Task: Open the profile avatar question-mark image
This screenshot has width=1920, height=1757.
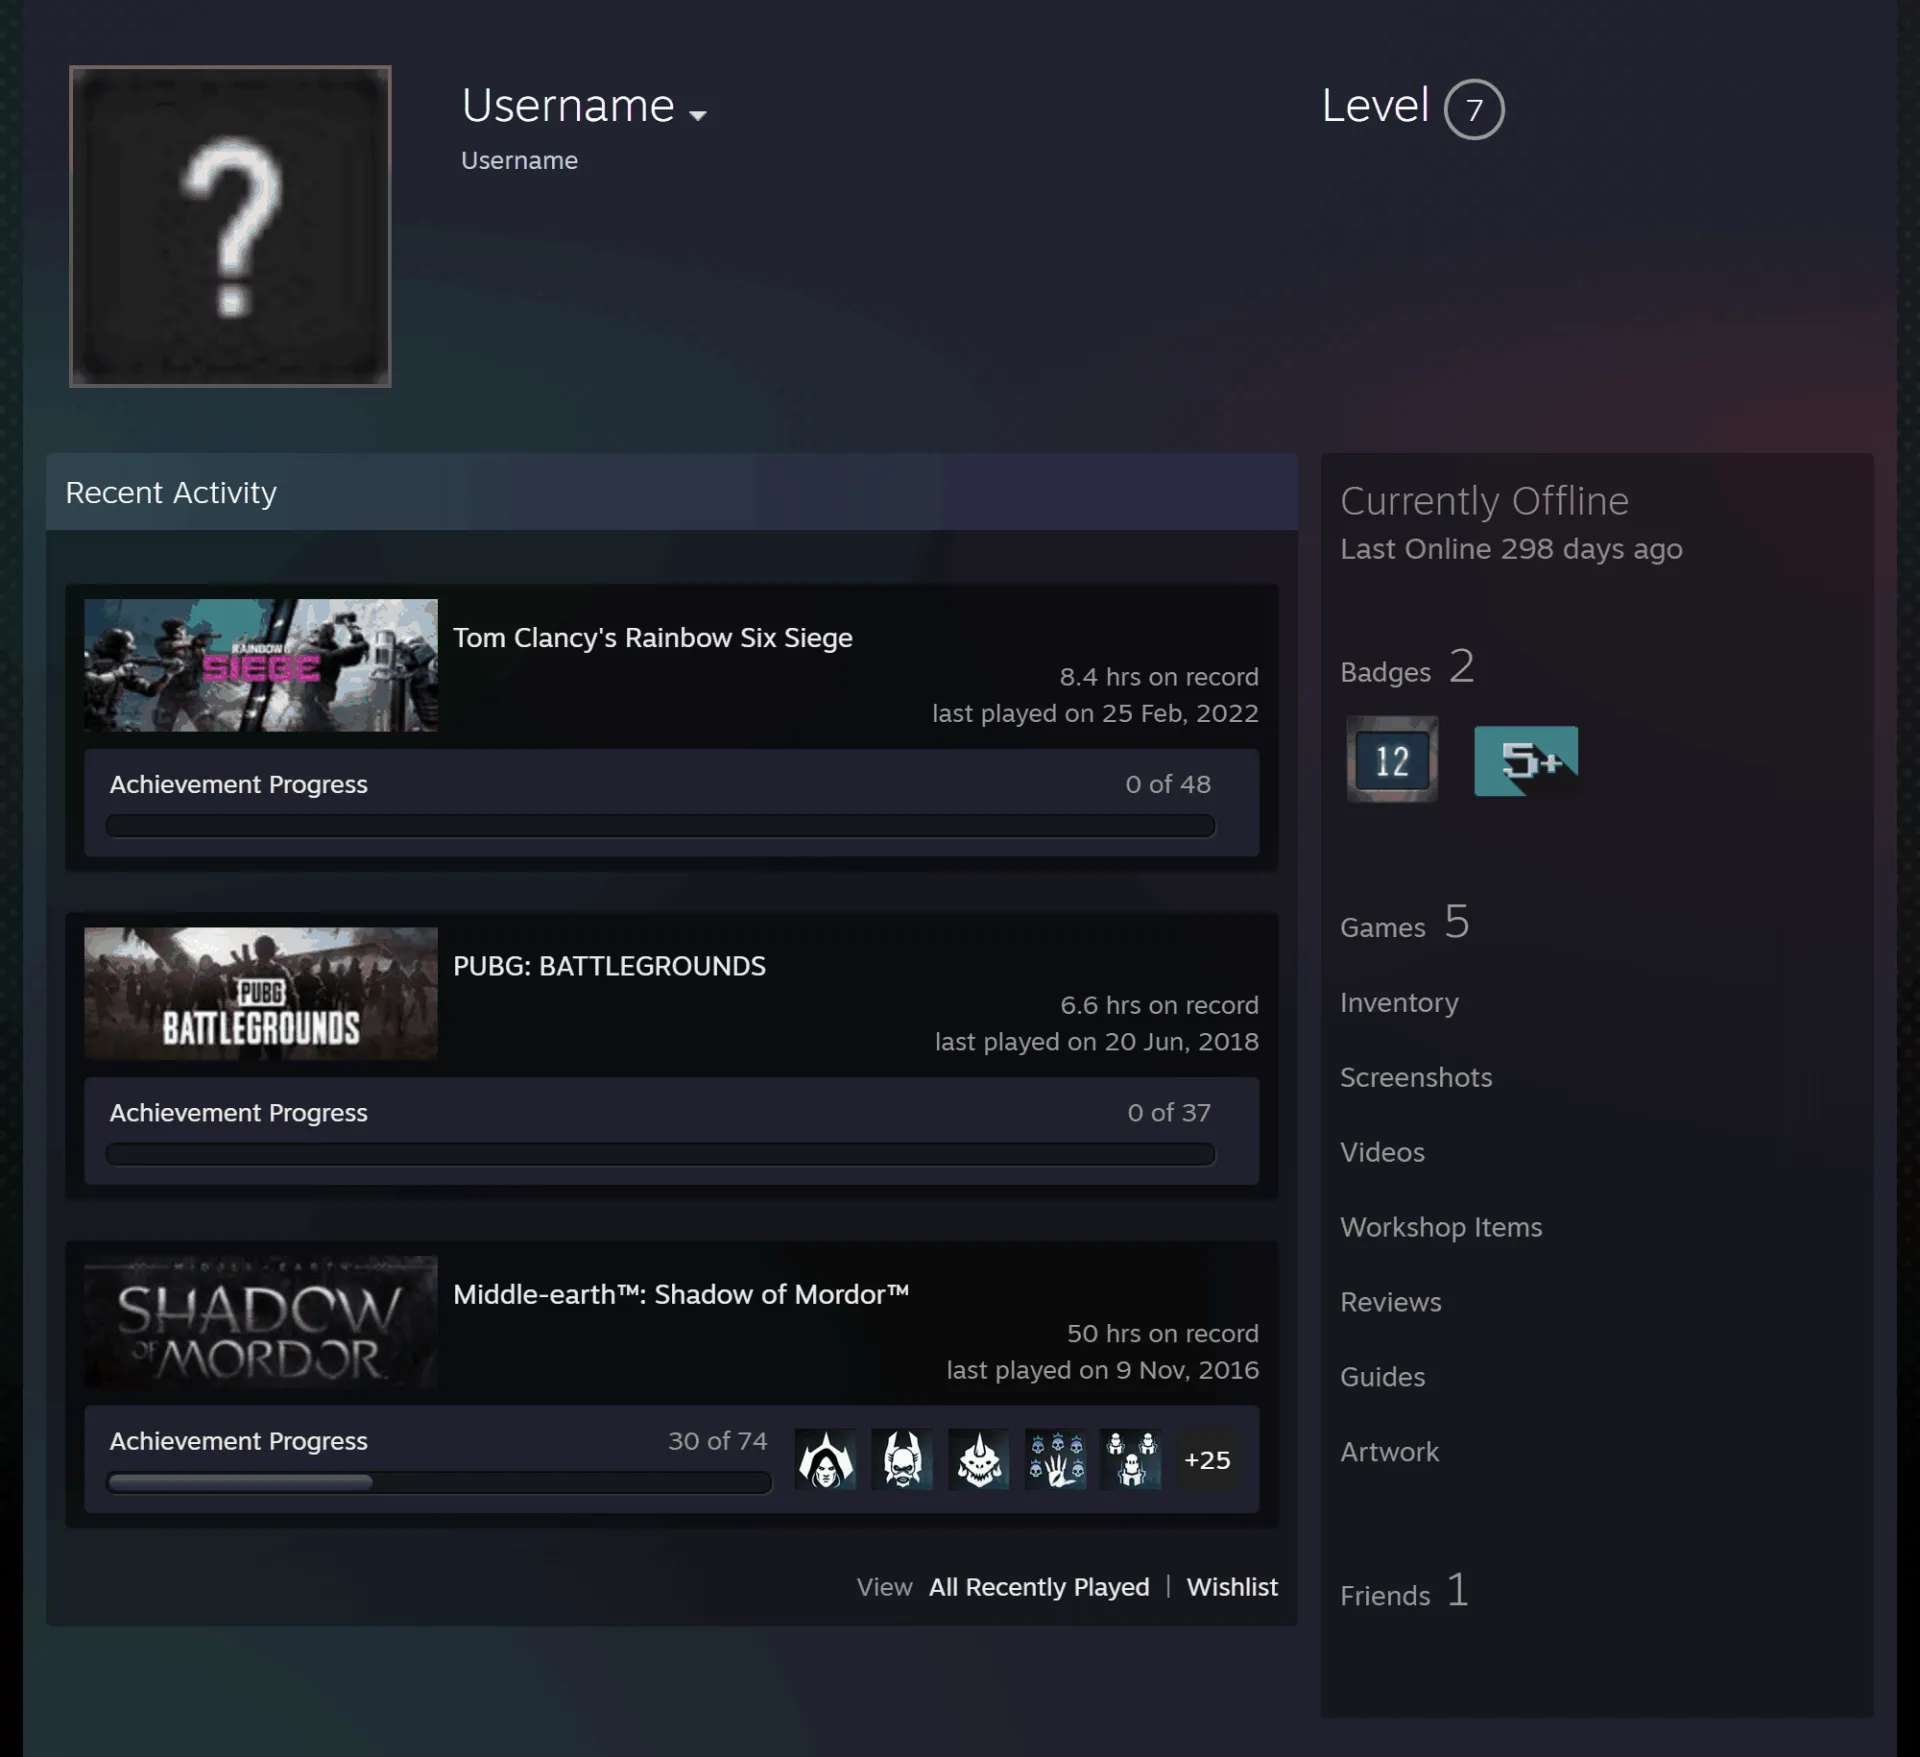Action: click(x=230, y=226)
